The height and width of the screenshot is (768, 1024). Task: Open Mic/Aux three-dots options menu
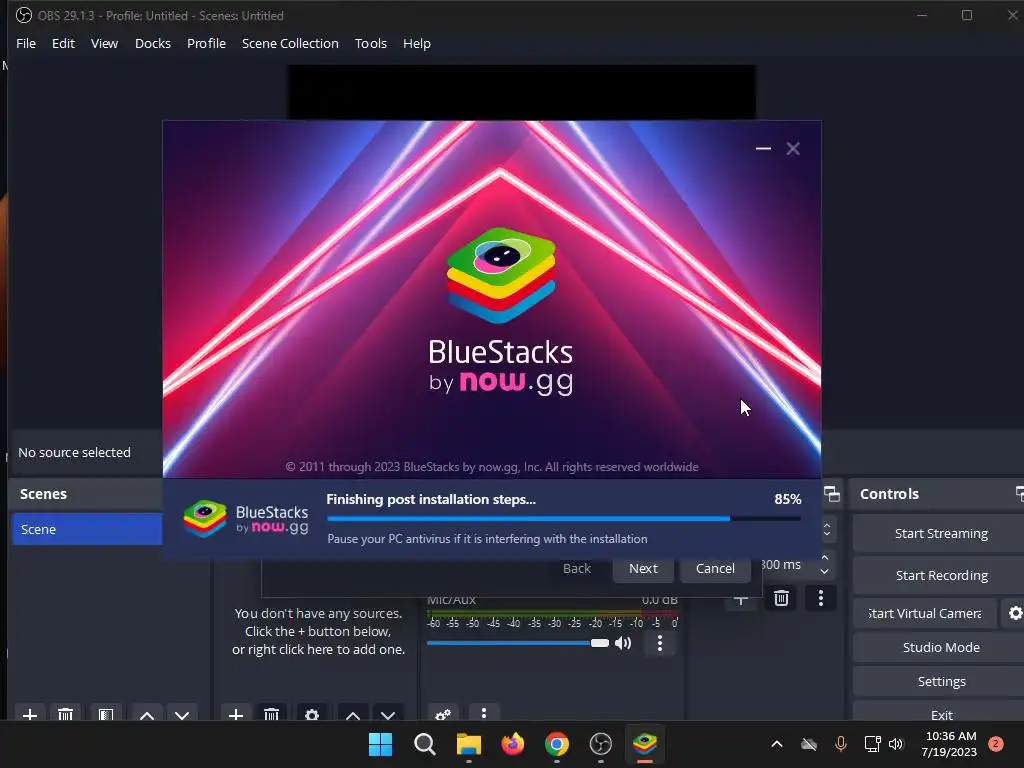pyautogui.click(x=660, y=643)
